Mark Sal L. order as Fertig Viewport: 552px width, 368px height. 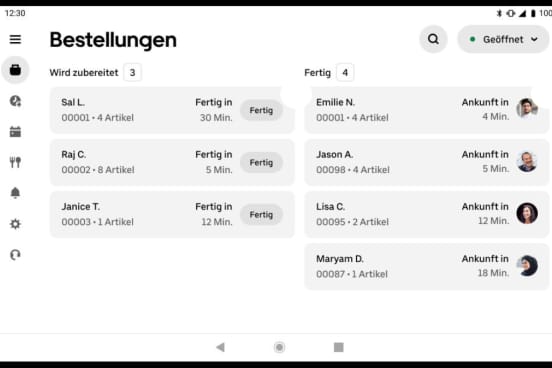pyautogui.click(x=261, y=110)
